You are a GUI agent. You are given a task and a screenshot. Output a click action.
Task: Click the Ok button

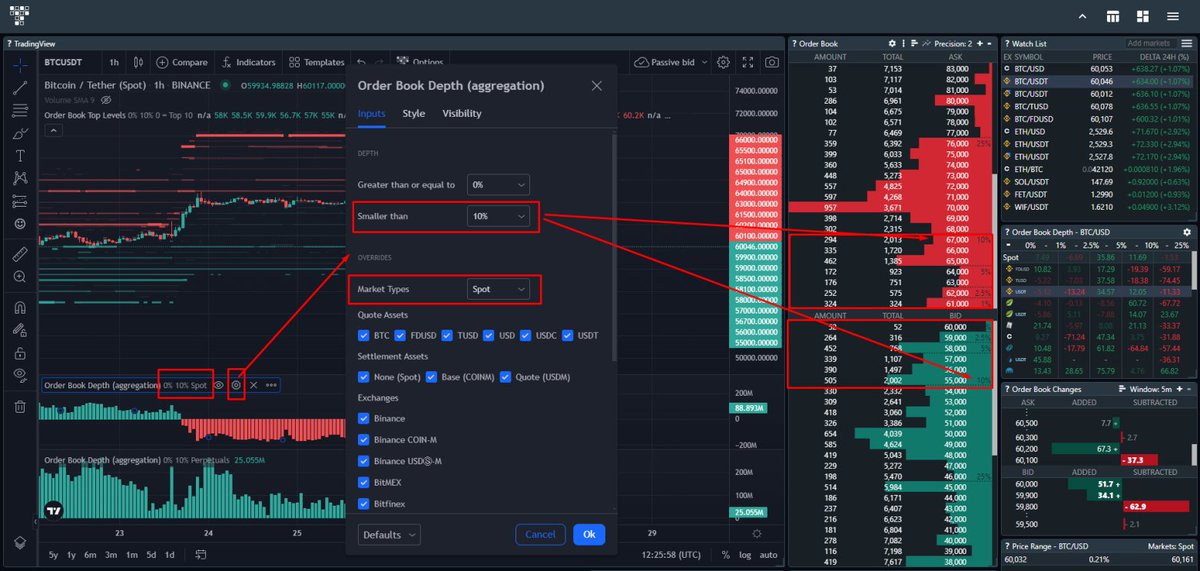(588, 535)
